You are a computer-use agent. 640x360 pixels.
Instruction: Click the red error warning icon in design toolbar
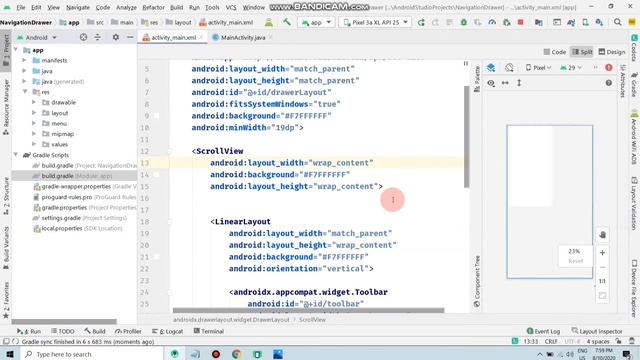[609, 68]
